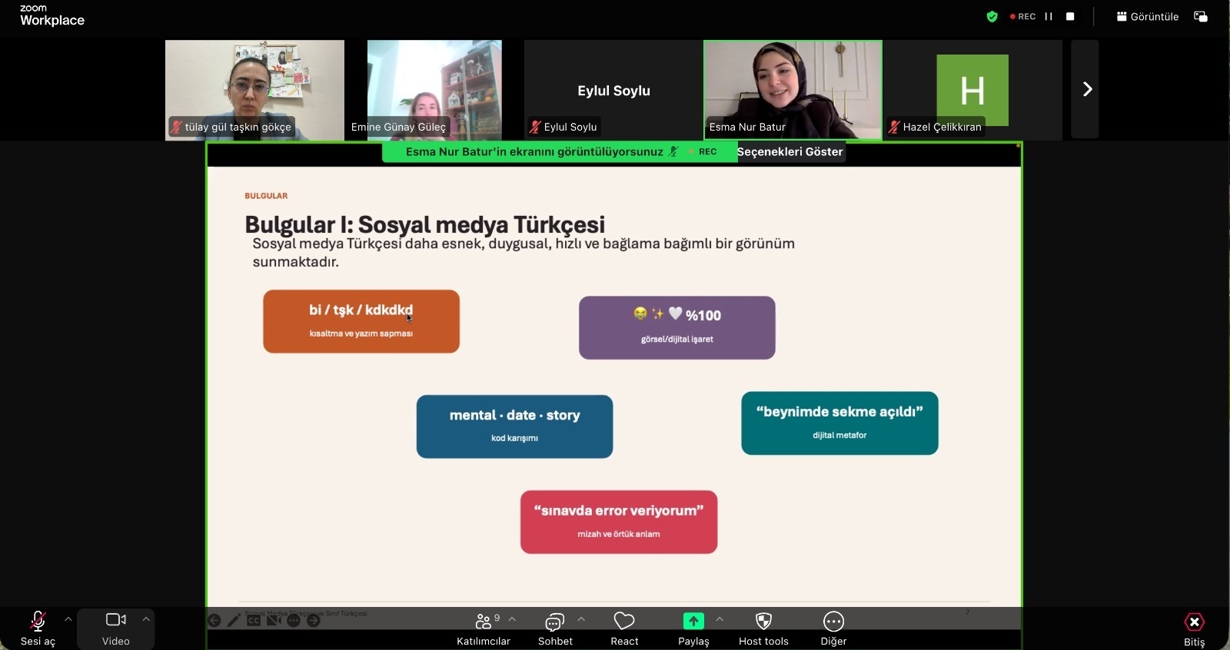Pause the recording
Screen dimensions: 1230x650
click(1049, 17)
